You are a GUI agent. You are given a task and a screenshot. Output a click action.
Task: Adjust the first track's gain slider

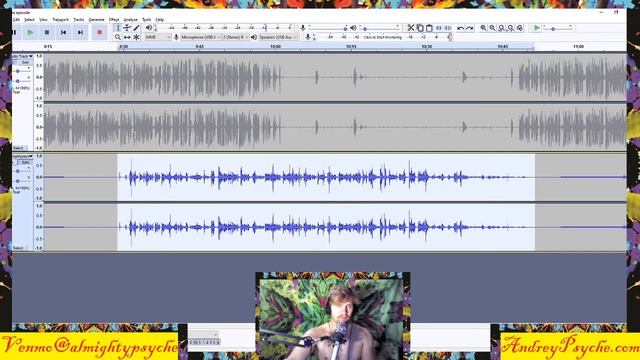click(22, 71)
